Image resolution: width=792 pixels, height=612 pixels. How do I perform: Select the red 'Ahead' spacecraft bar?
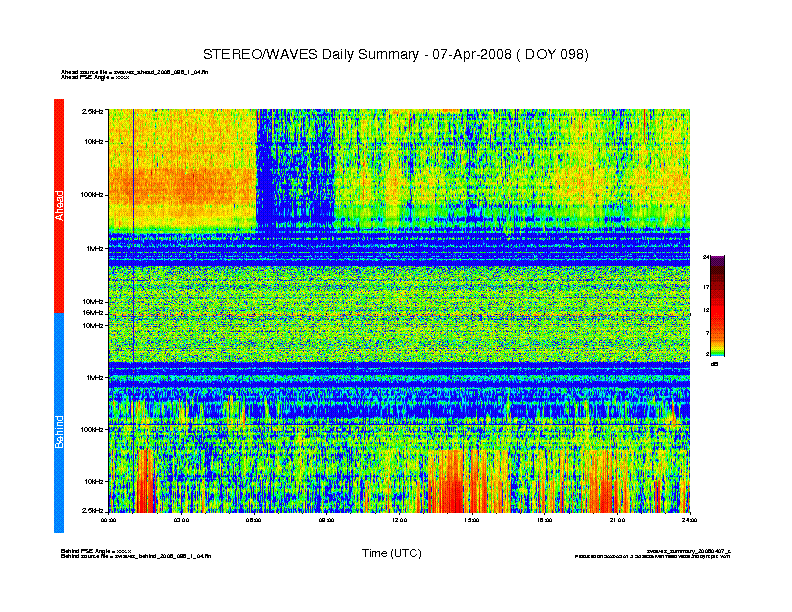pos(59,206)
